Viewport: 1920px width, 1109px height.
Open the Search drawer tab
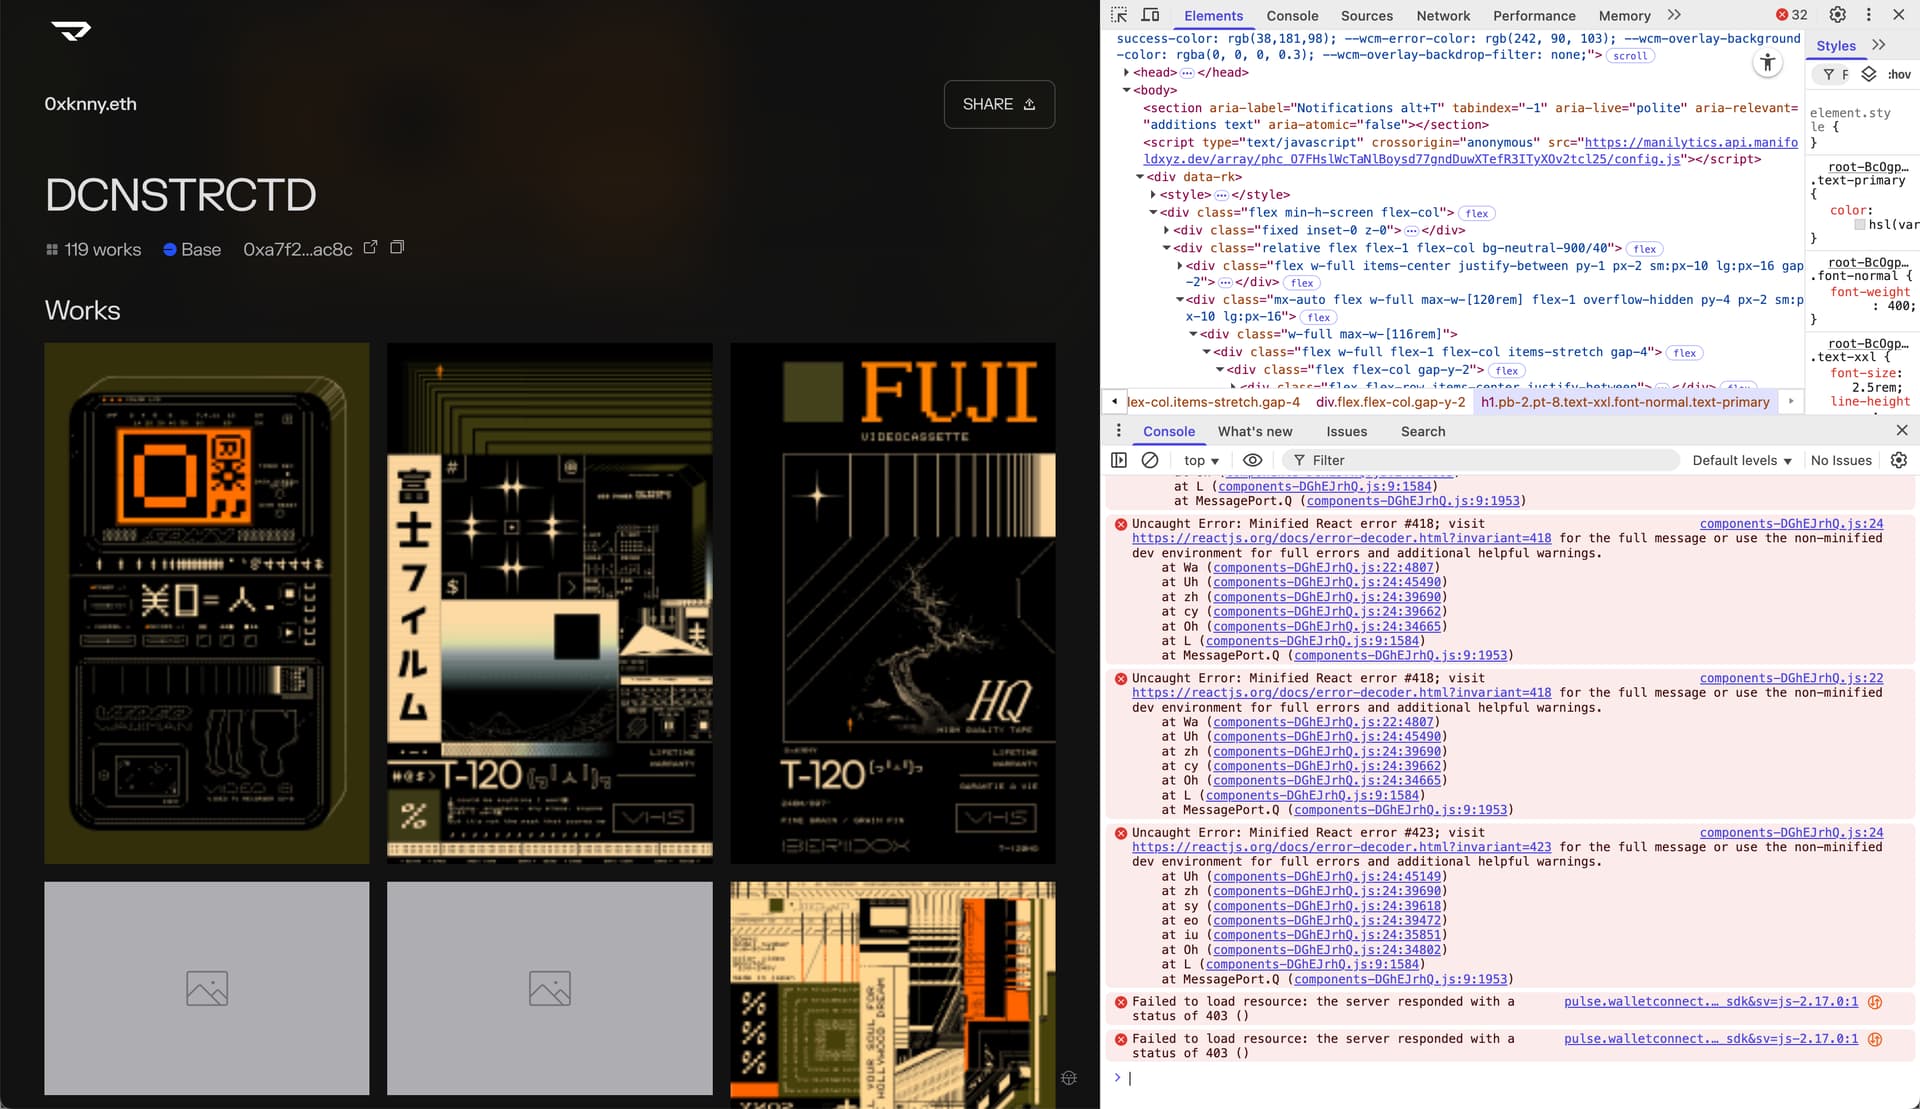1422,431
